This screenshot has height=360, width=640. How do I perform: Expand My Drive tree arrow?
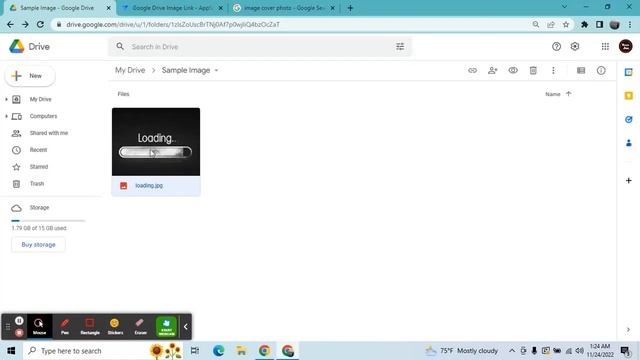6,99
